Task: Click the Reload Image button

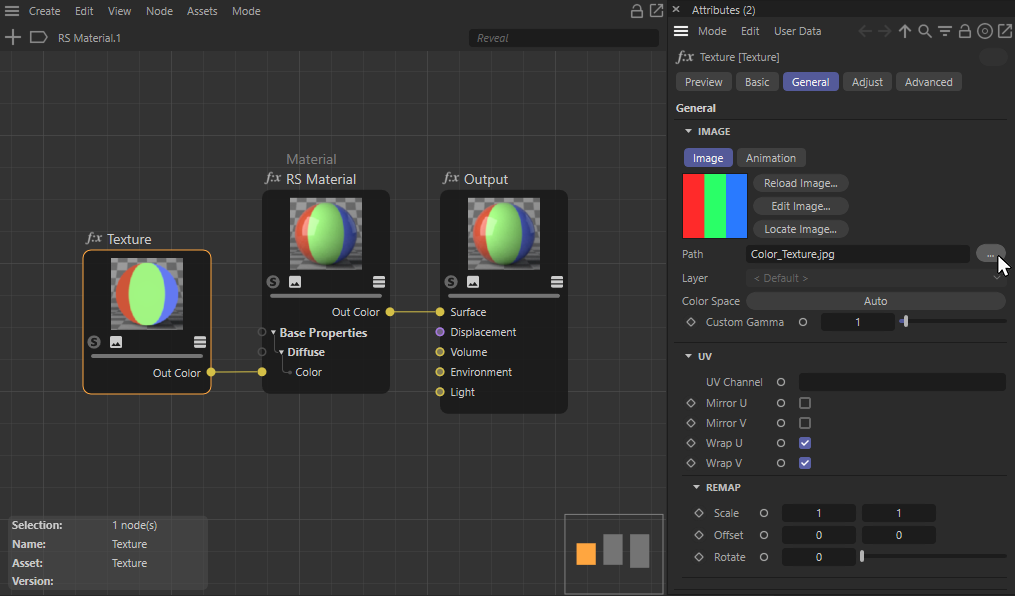Action: (x=799, y=183)
